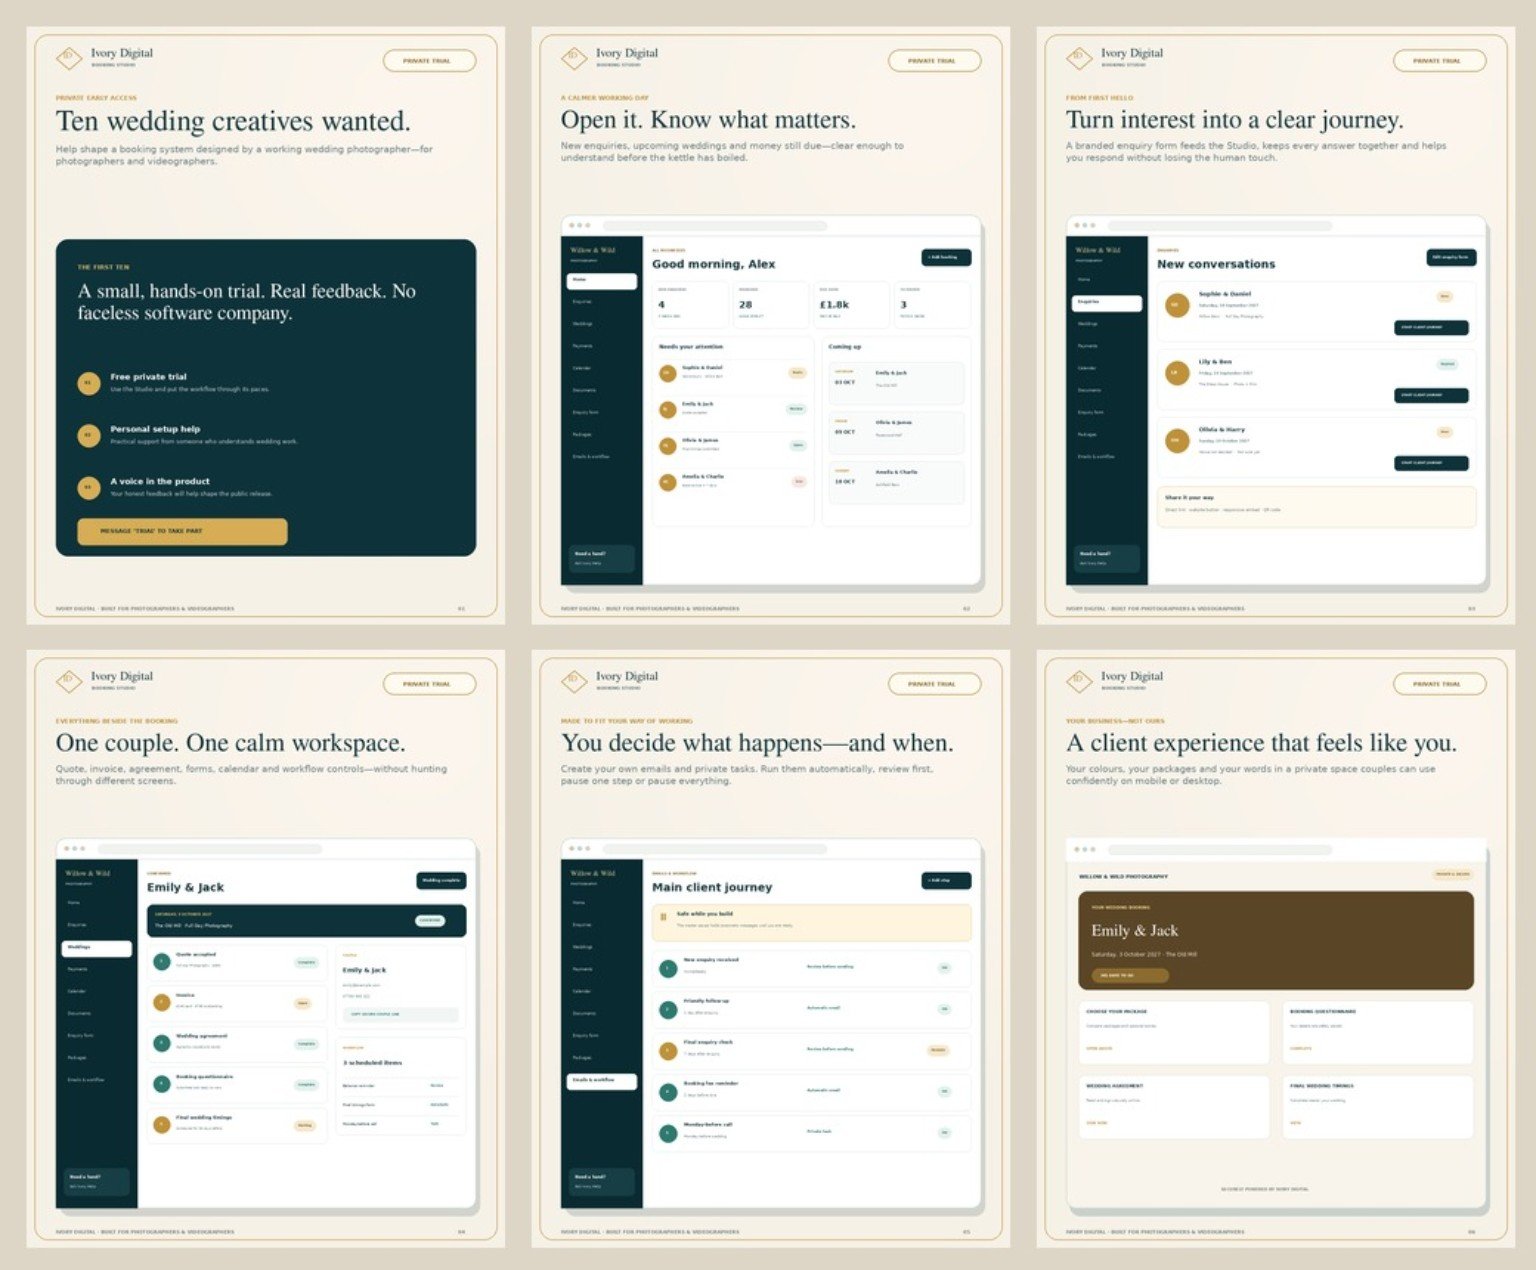The width and height of the screenshot is (1536, 1270).
Task: Open the '03 OCT' Emily & Jack card under 'Coming up'
Action: 896,383
